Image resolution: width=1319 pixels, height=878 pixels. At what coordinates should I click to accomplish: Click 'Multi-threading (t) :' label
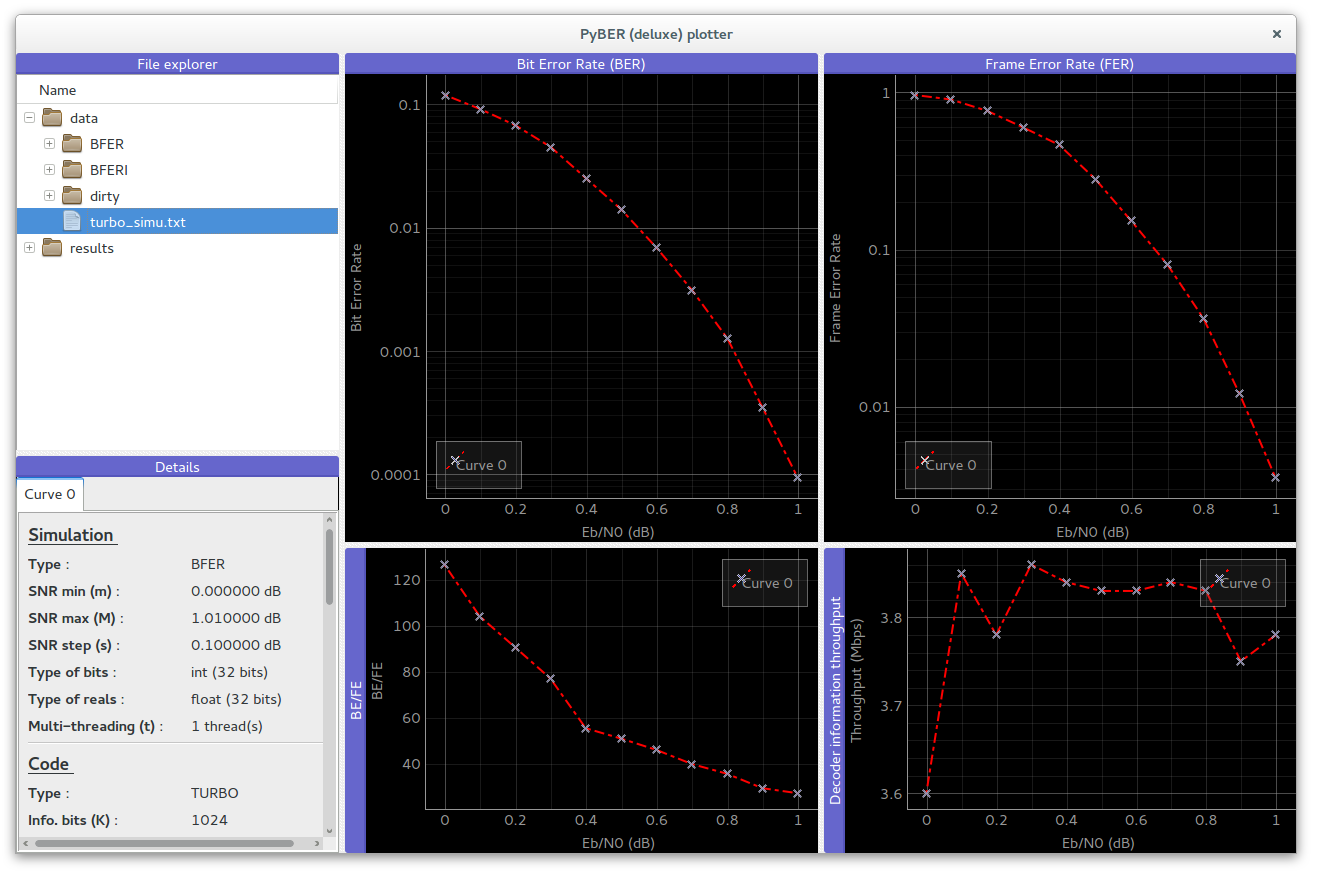pyautogui.click(x=96, y=726)
